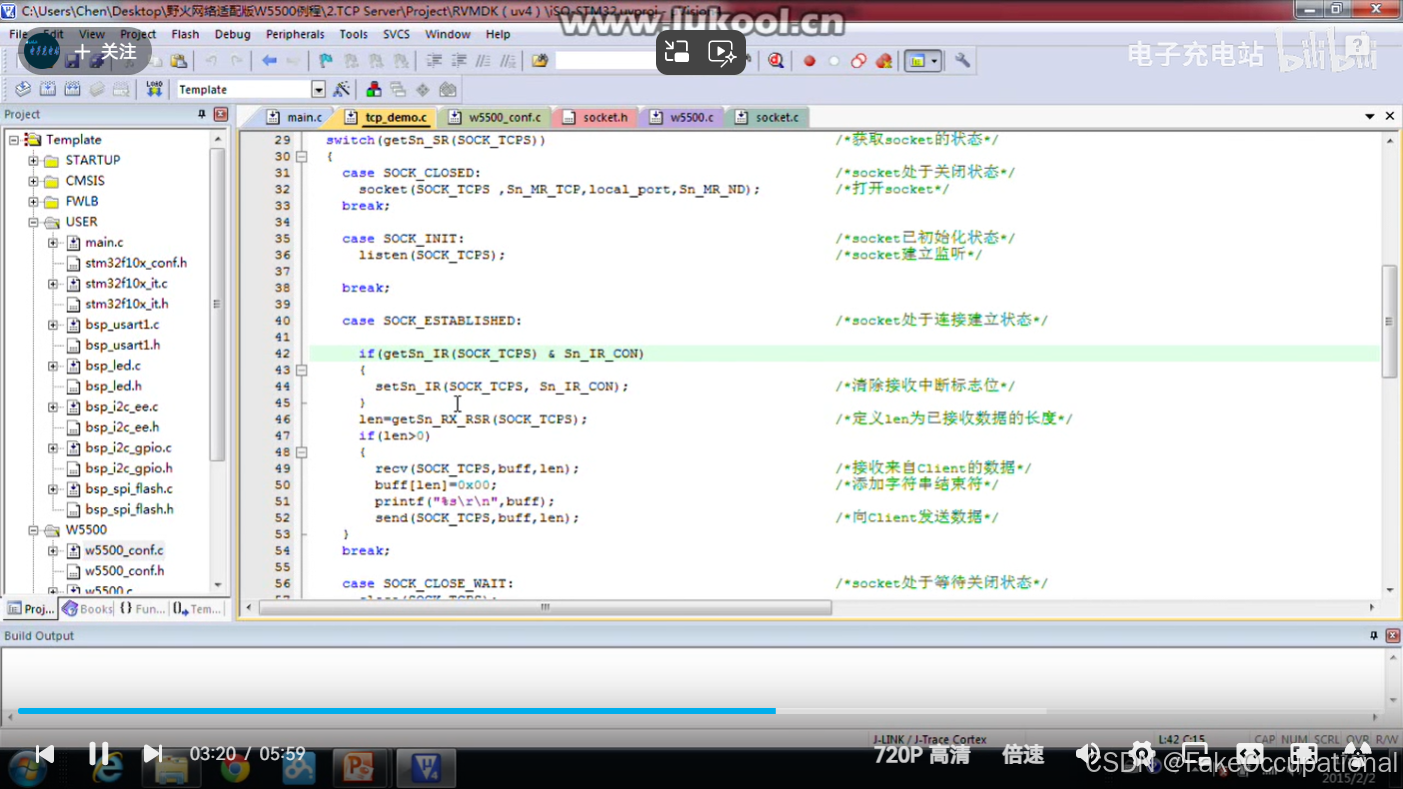This screenshot has height=789, width=1403.
Task: Open the editor tab list dropdown arrow
Action: tap(1369, 117)
